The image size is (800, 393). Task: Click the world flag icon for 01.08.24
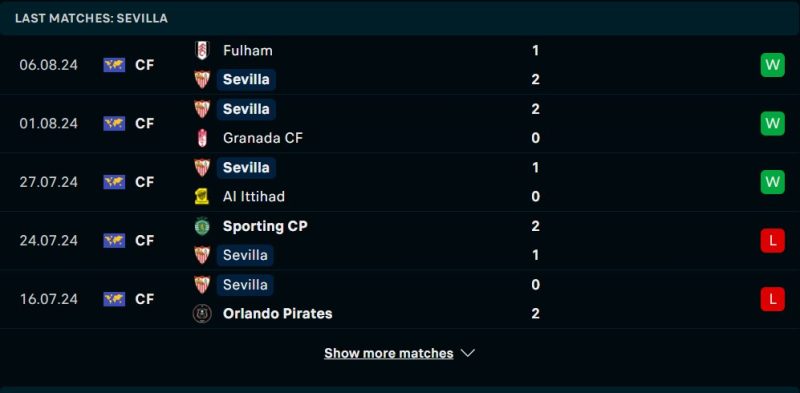tap(114, 124)
